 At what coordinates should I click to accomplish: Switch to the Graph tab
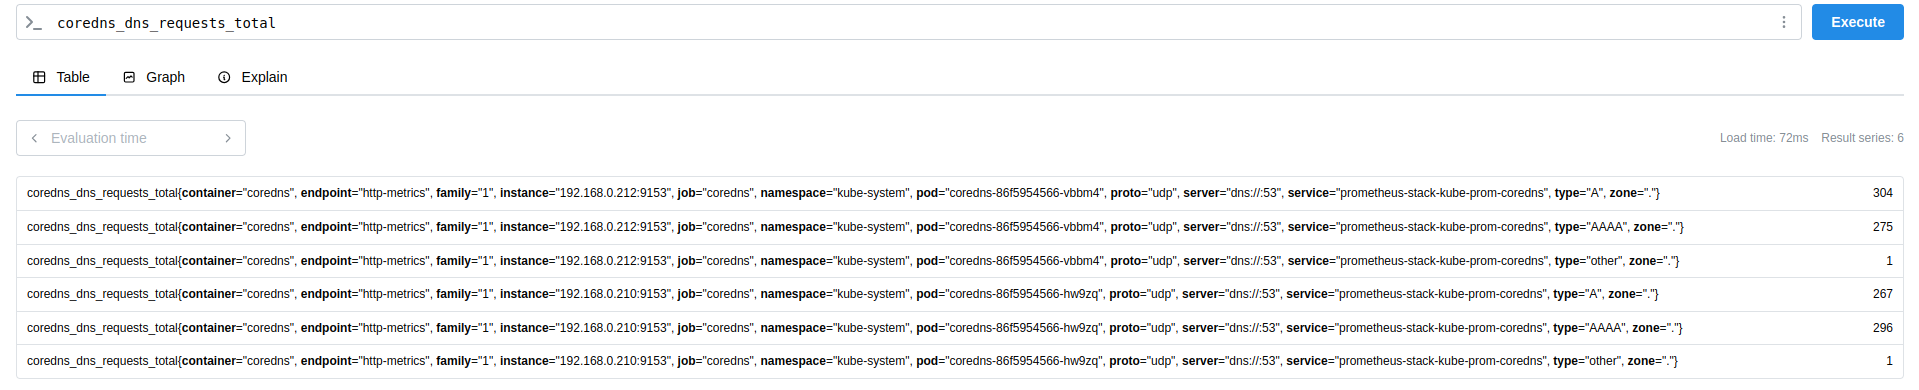coord(154,77)
